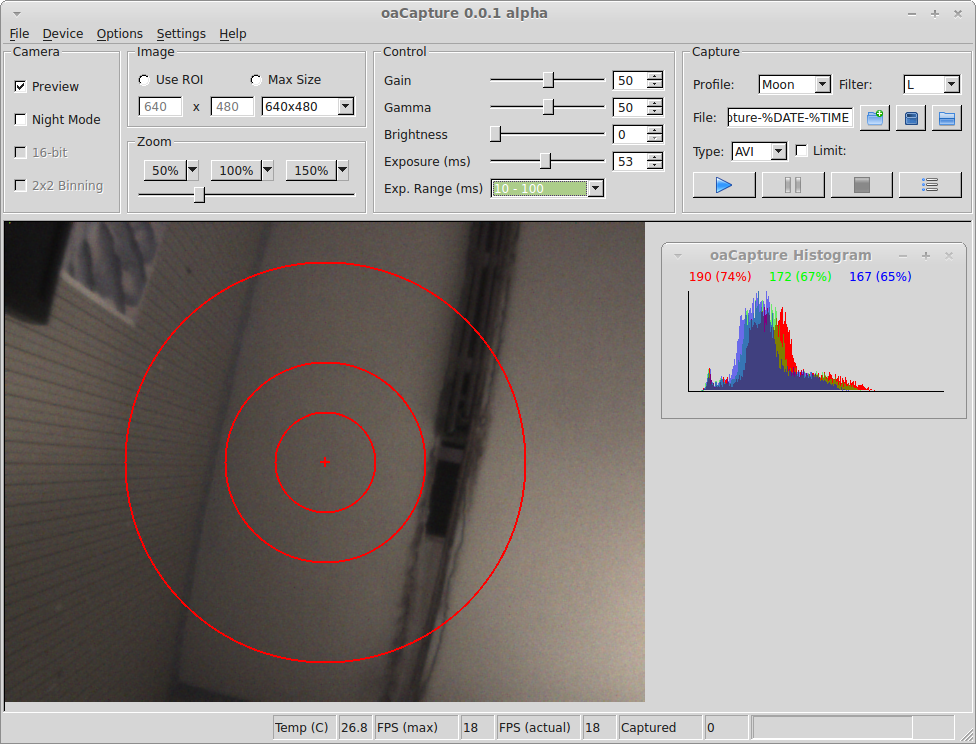Toggle the 16-bit checkbox
The image size is (976, 744).
tap(21, 153)
